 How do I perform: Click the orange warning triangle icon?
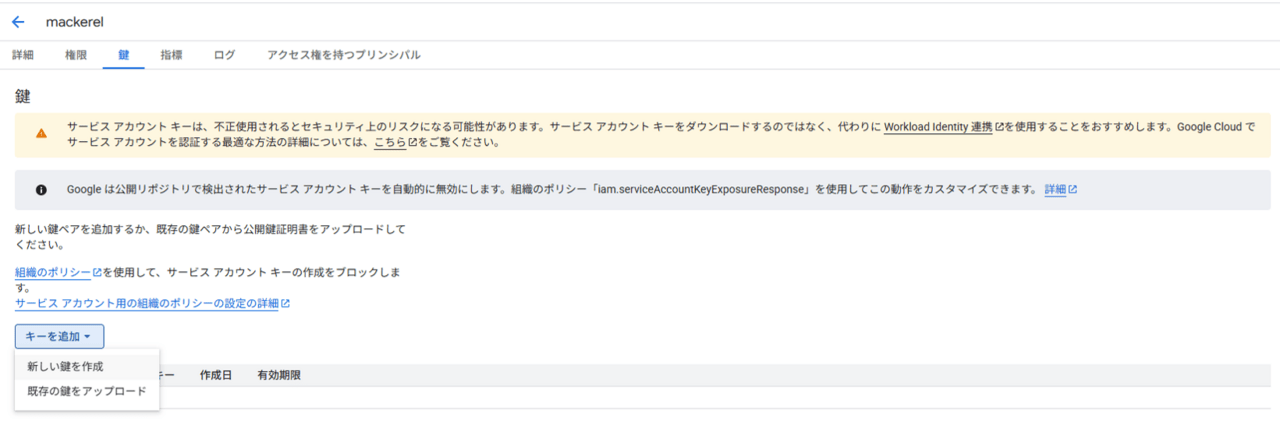pyautogui.click(x=41, y=134)
